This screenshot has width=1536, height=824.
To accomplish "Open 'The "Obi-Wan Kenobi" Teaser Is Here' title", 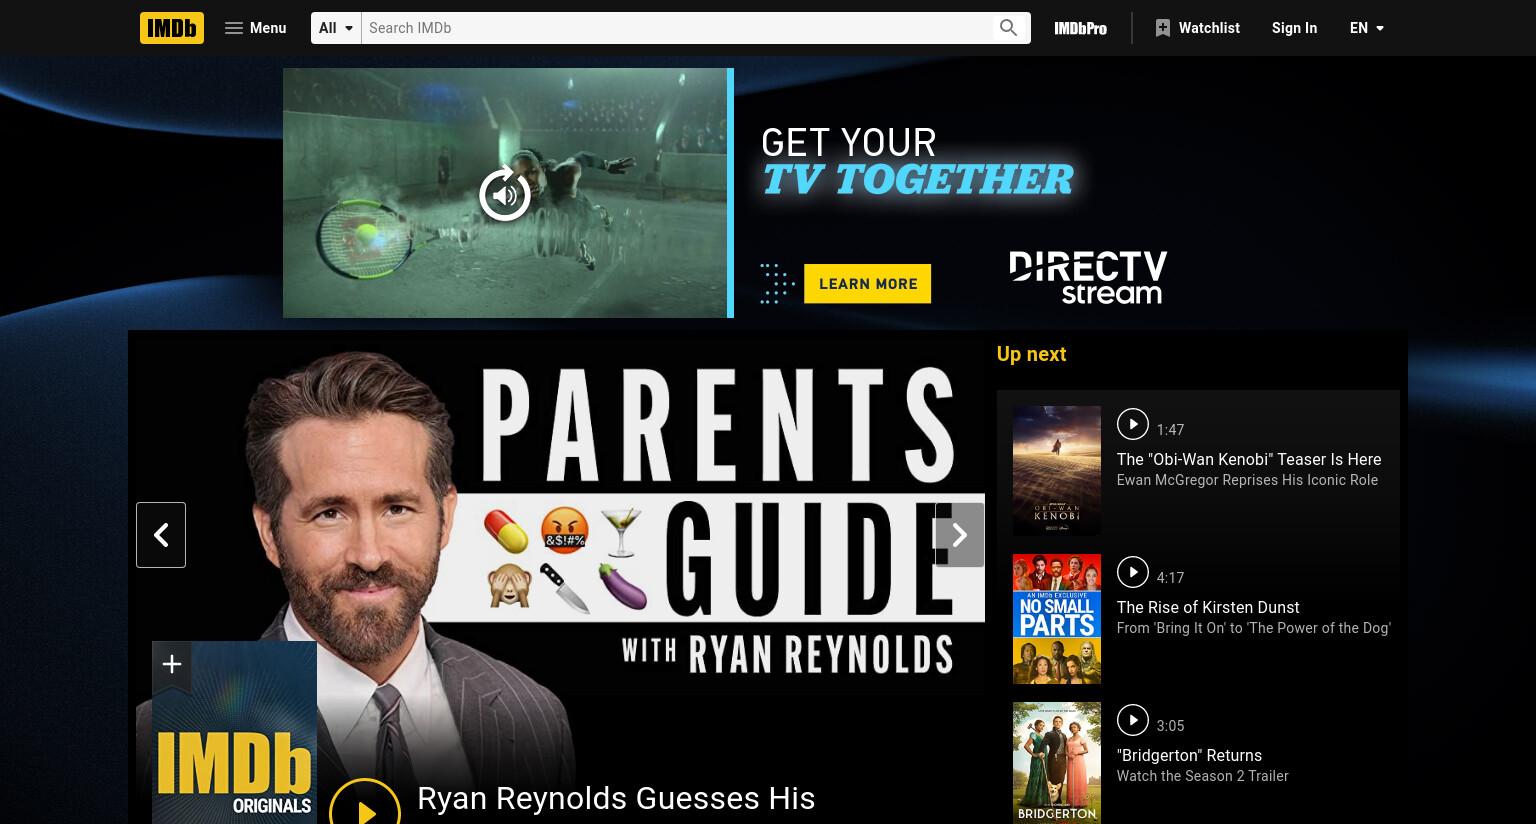I will coord(1249,459).
